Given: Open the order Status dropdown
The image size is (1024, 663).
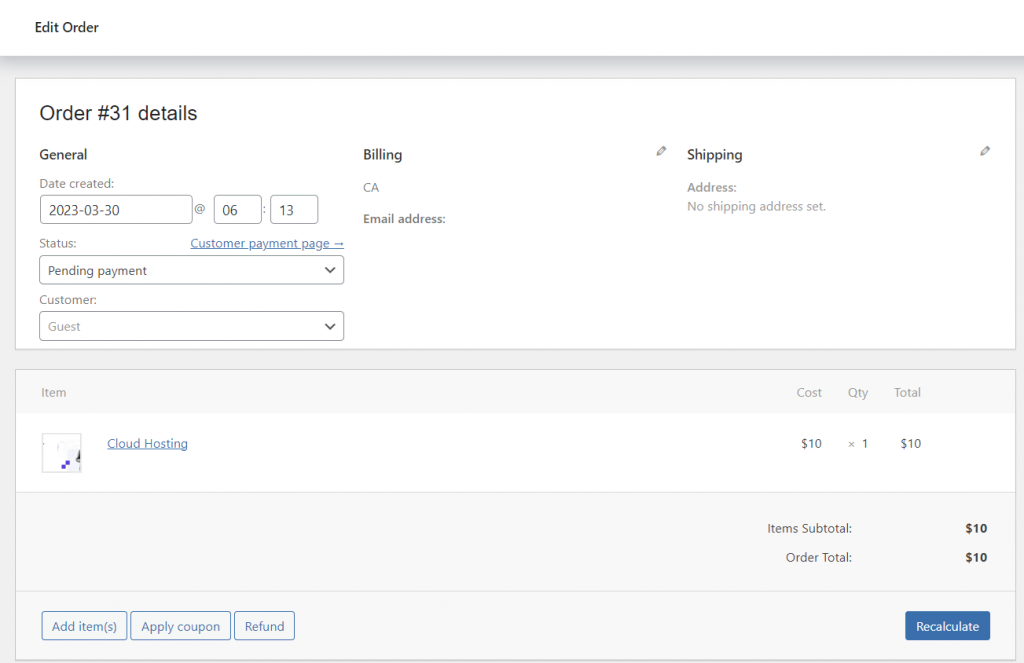Looking at the screenshot, I should (x=191, y=270).
